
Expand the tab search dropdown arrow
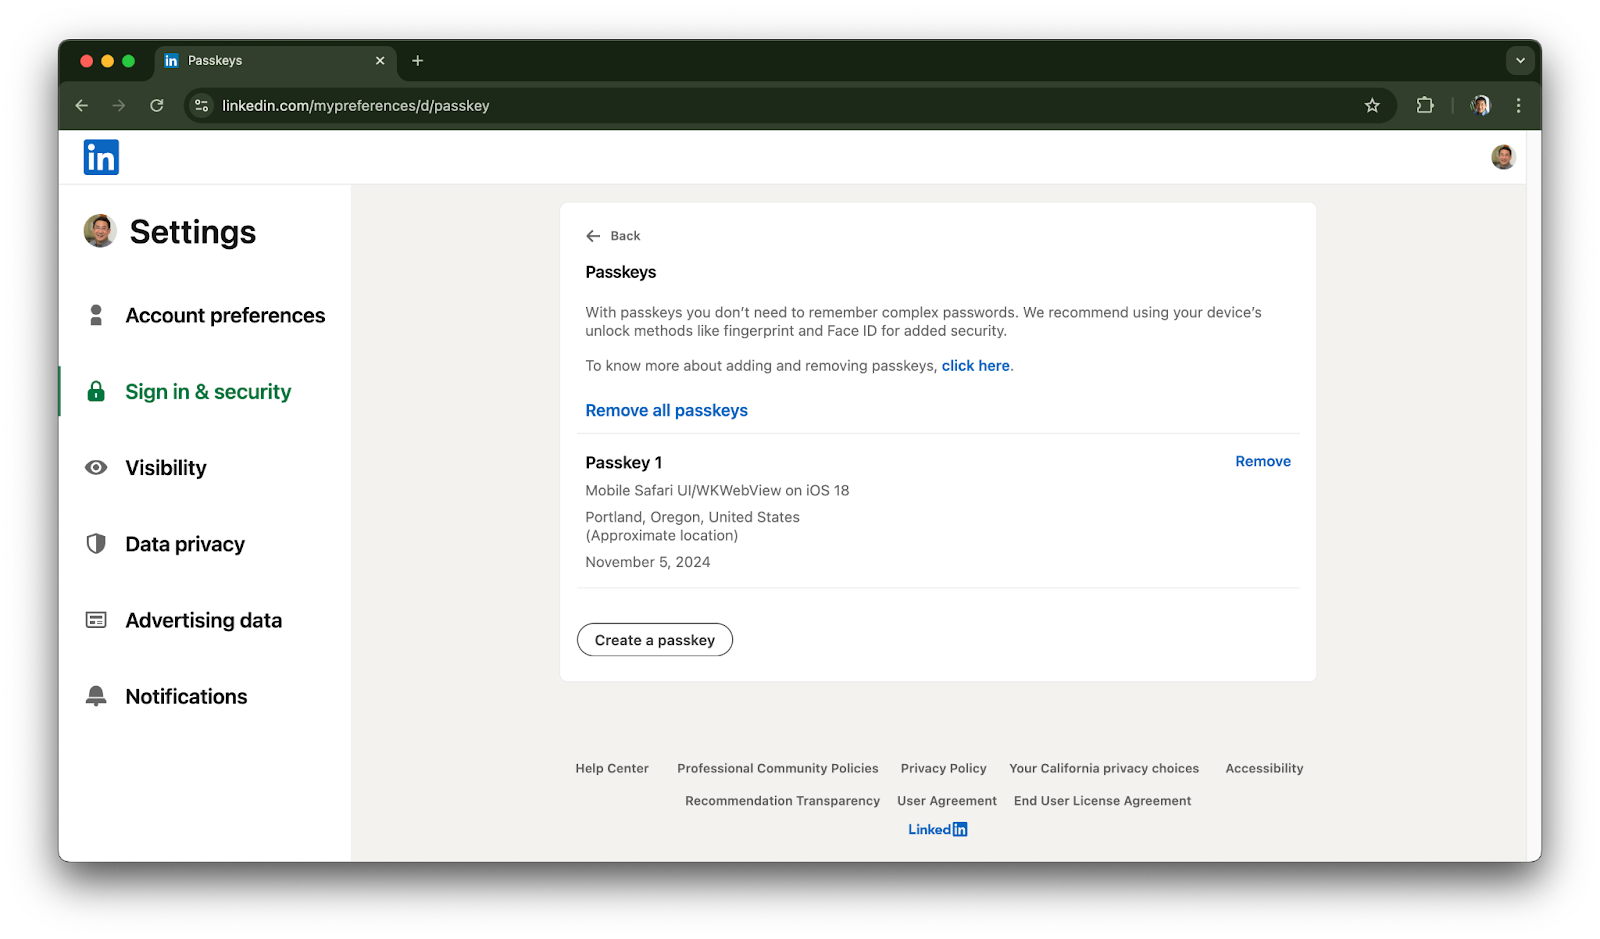[1520, 61]
